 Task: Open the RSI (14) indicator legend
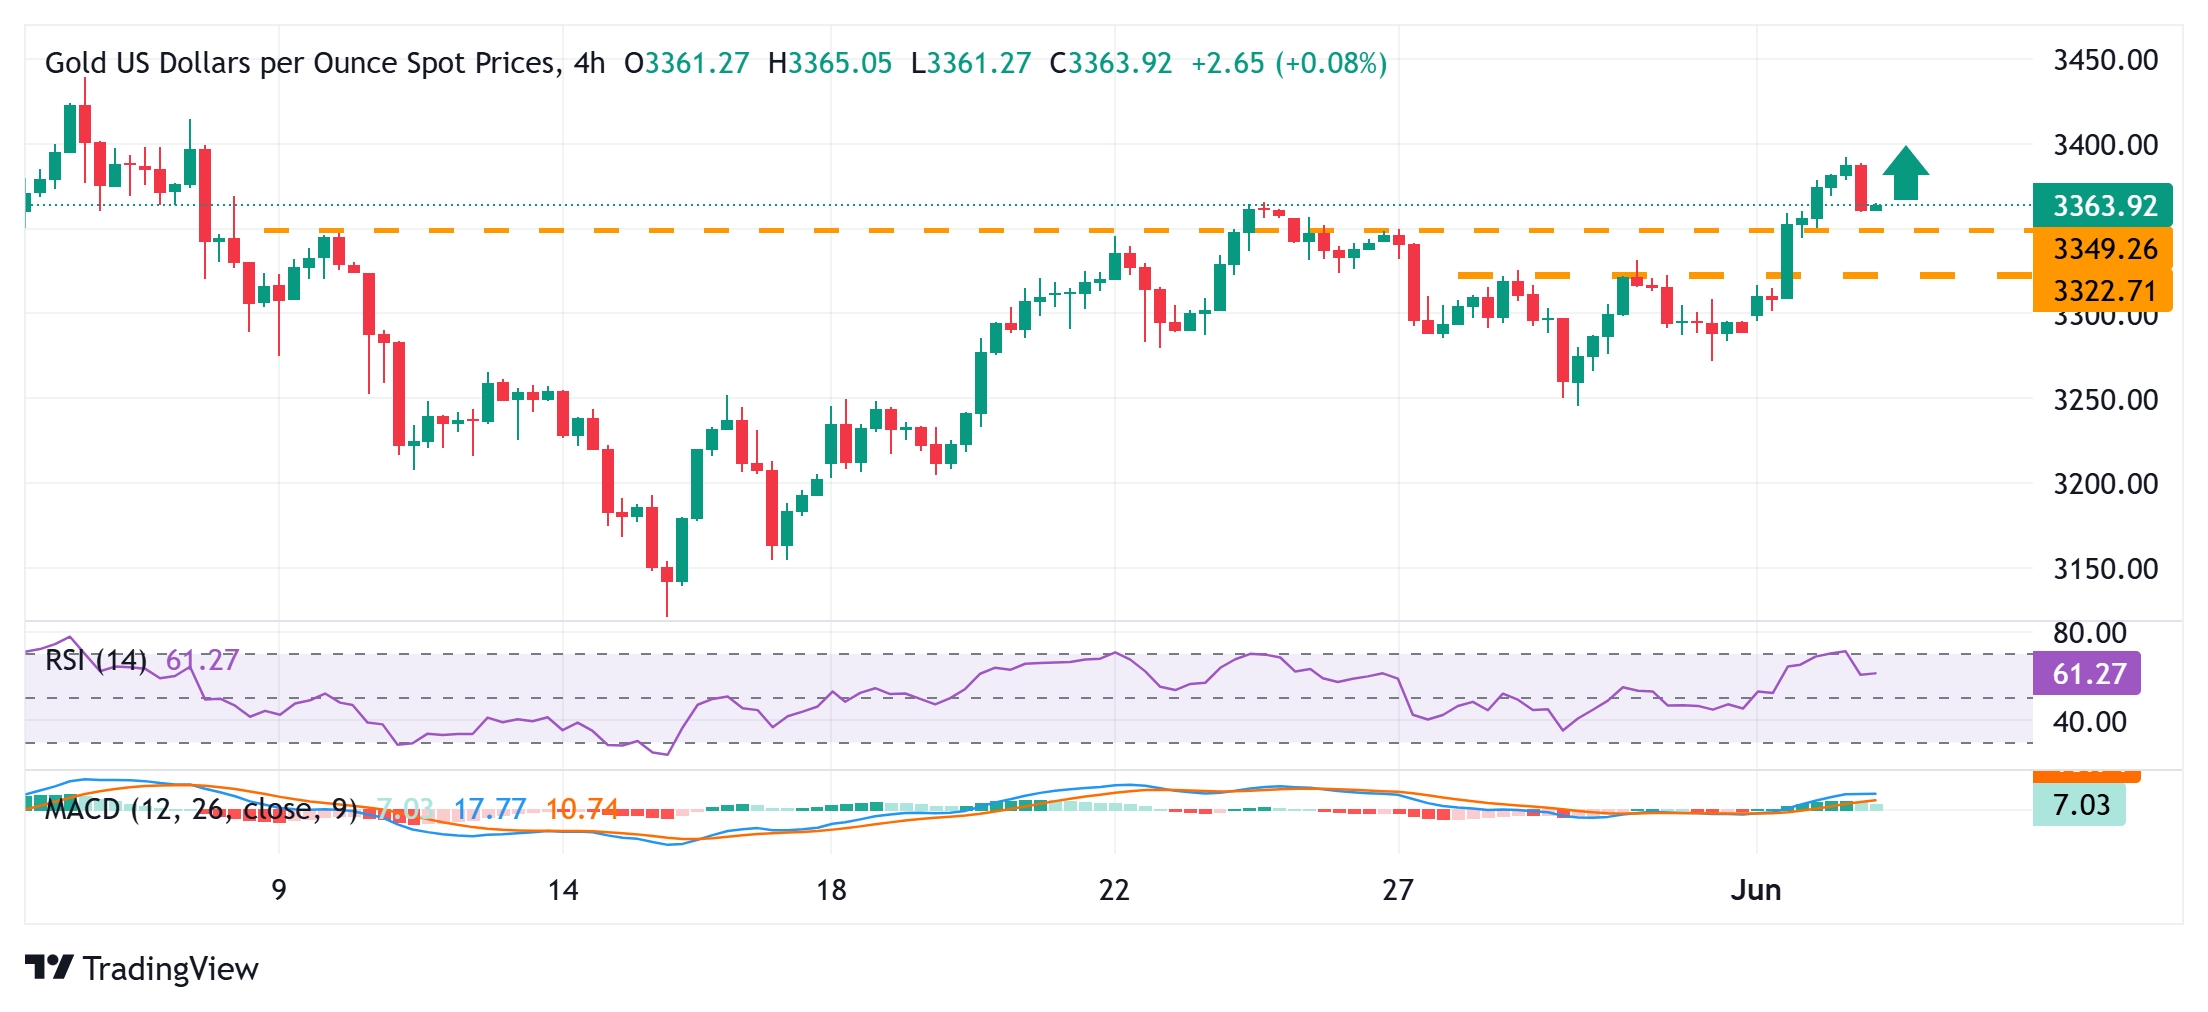point(96,660)
